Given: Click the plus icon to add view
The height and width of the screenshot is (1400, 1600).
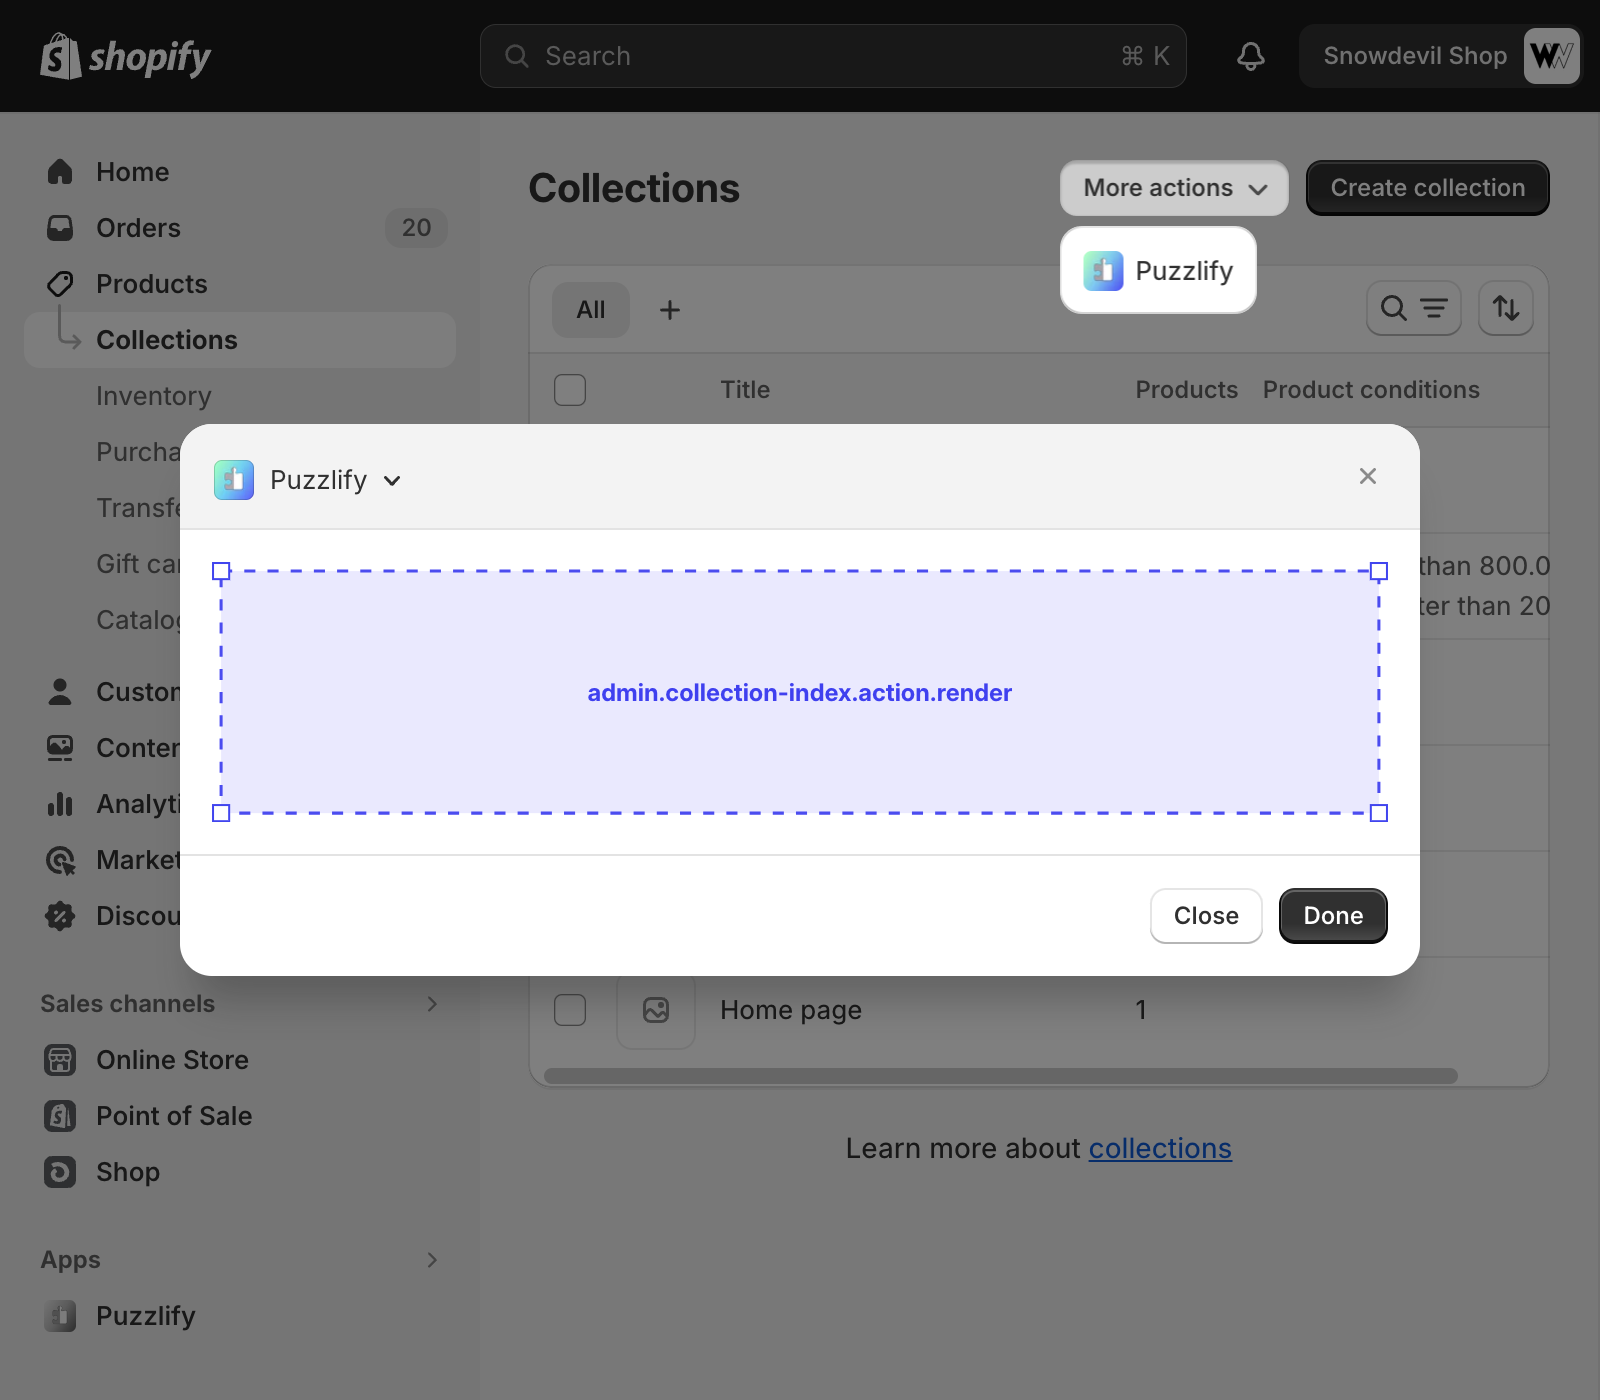Looking at the screenshot, I should 670,310.
